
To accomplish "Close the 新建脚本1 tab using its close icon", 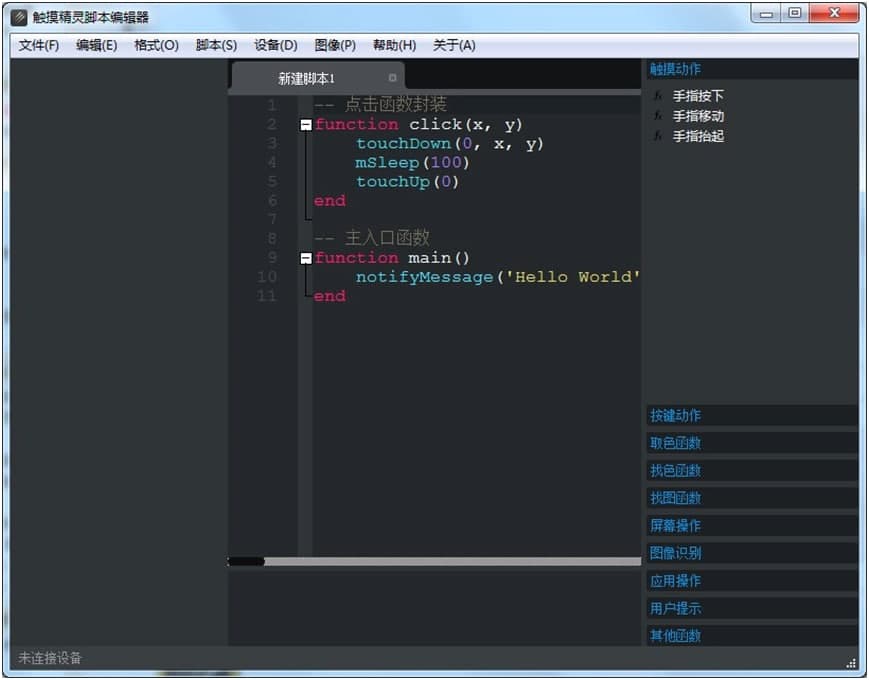I will pos(392,78).
